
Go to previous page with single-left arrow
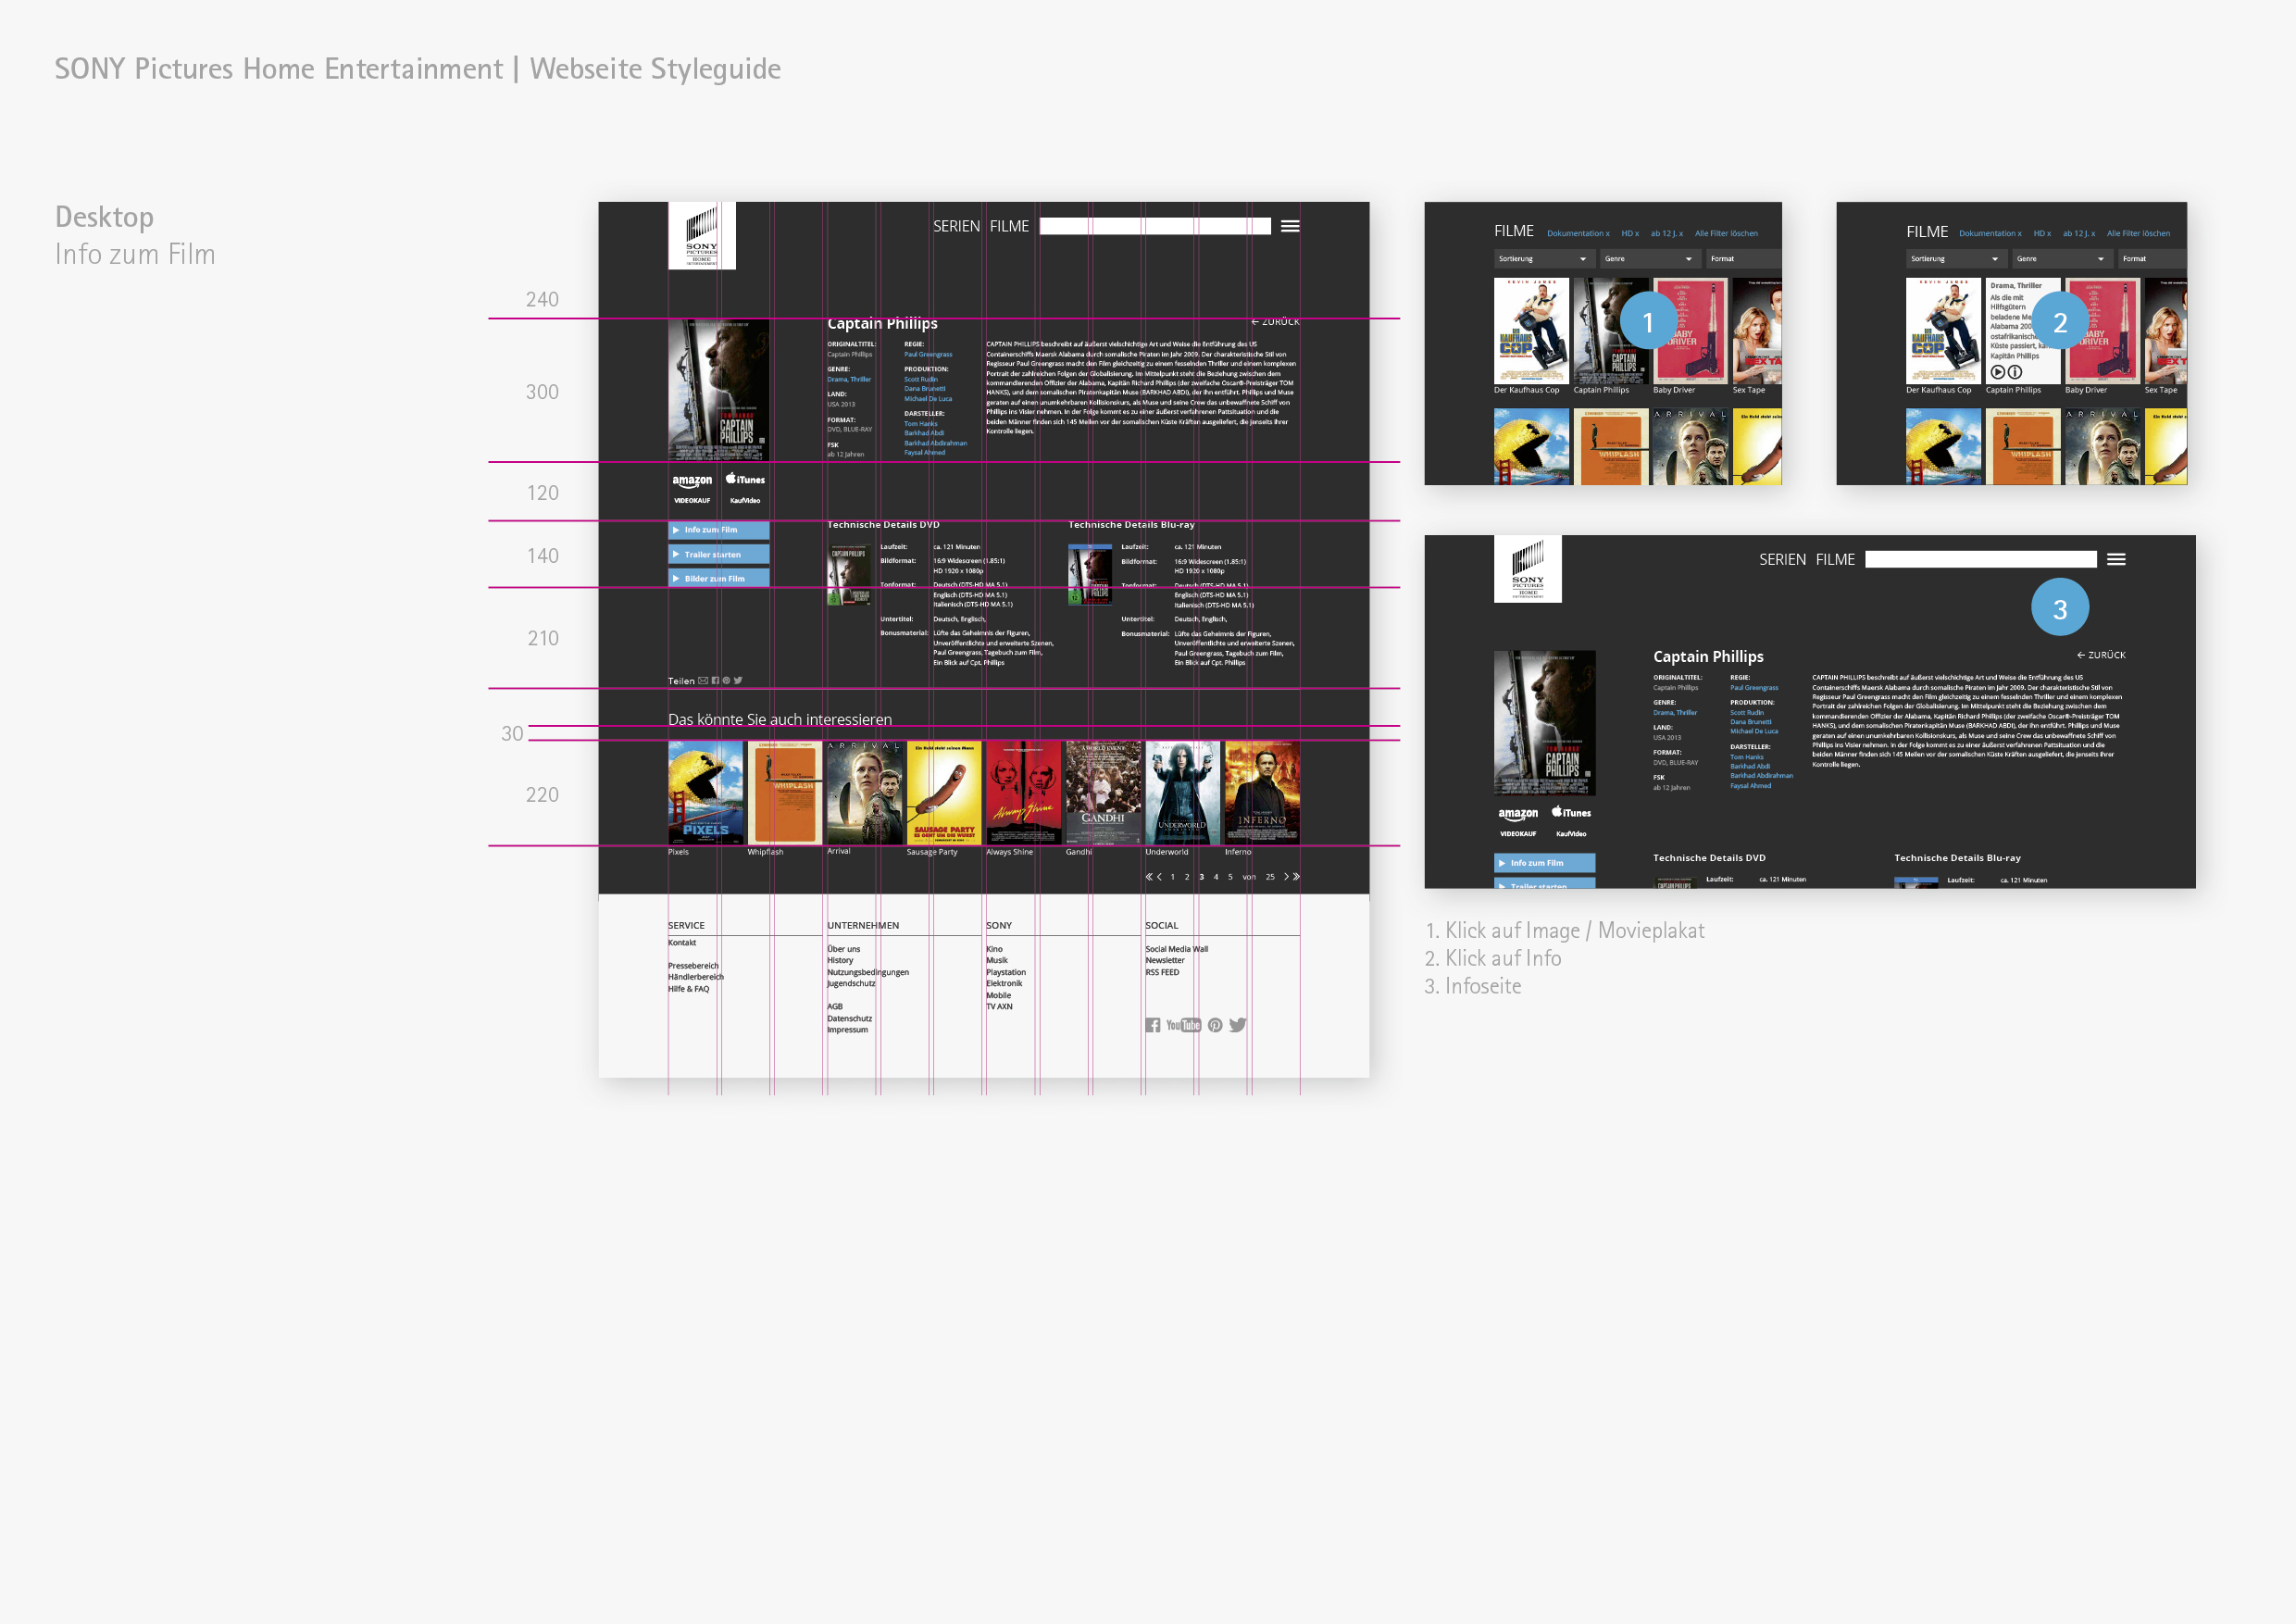pyautogui.click(x=1159, y=877)
